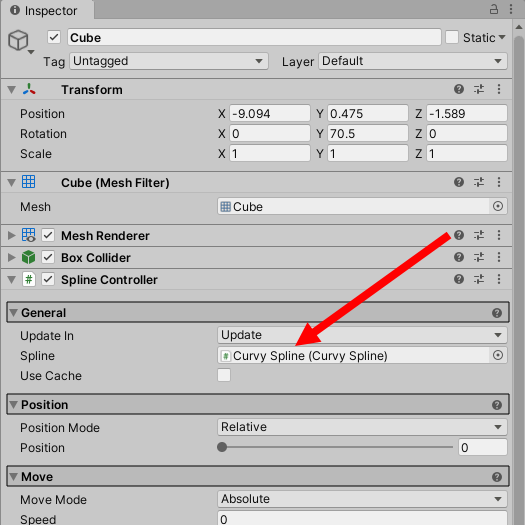Viewport: 525px width, 525px height.
Task: Click the Speed value field
Action: pos(362,518)
